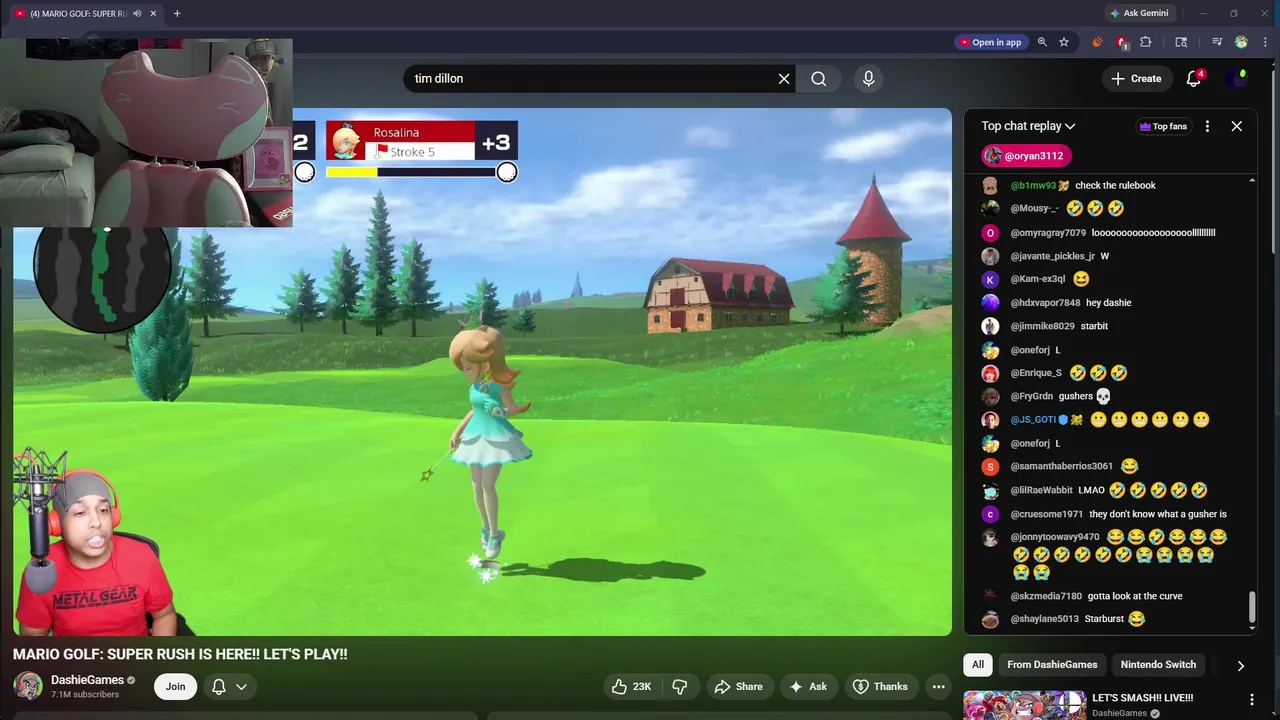Open media controls music icon
Screen dimensions: 1280x720
(1217, 42)
